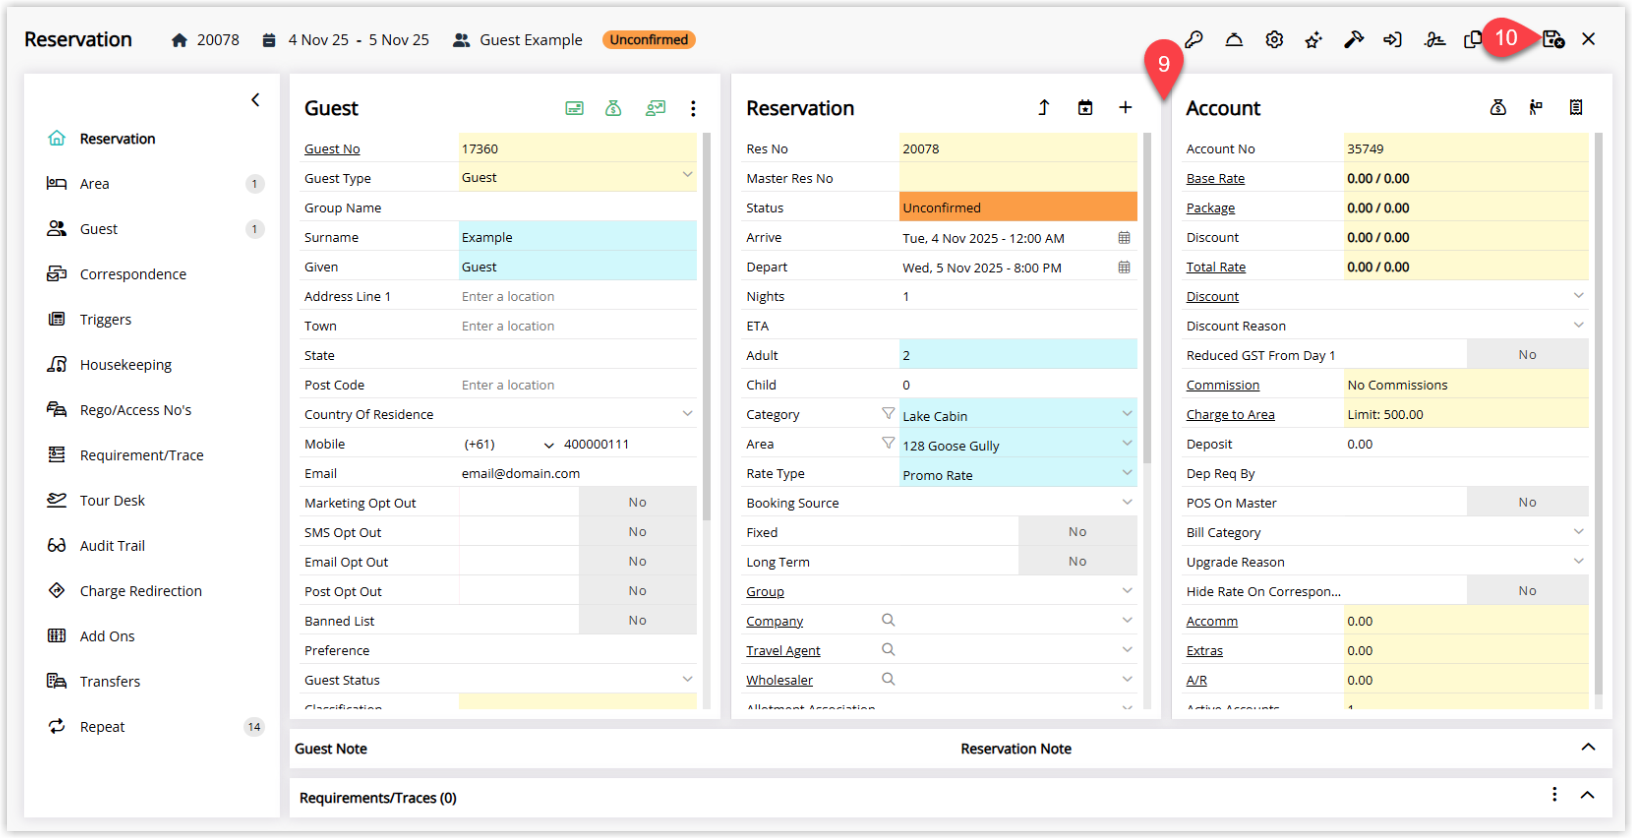Collapse the left sidebar chevron
Image resolution: width=1633 pixels, height=839 pixels.
[x=255, y=100]
